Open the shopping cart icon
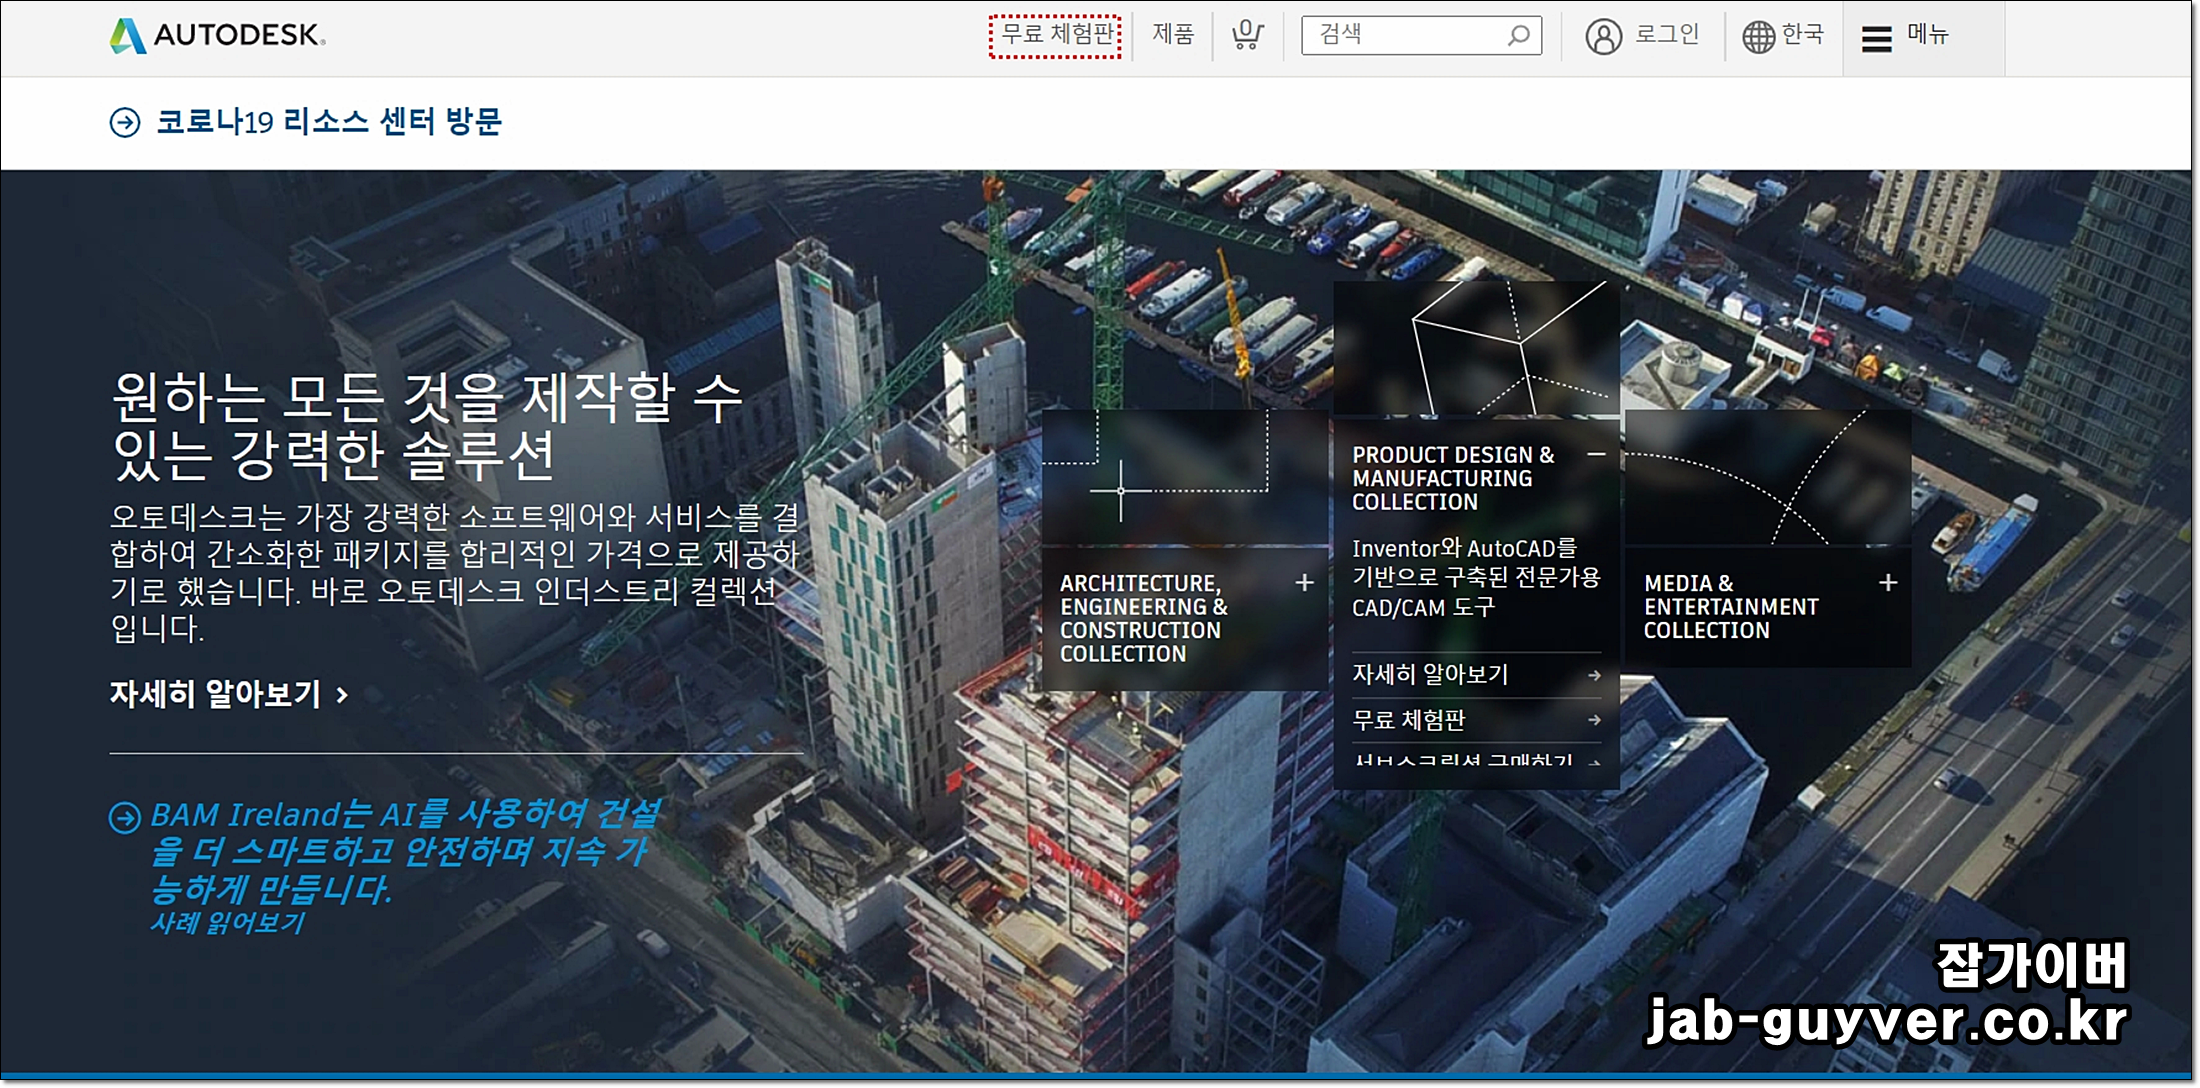The image size is (2200, 1088). click(x=1247, y=36)
